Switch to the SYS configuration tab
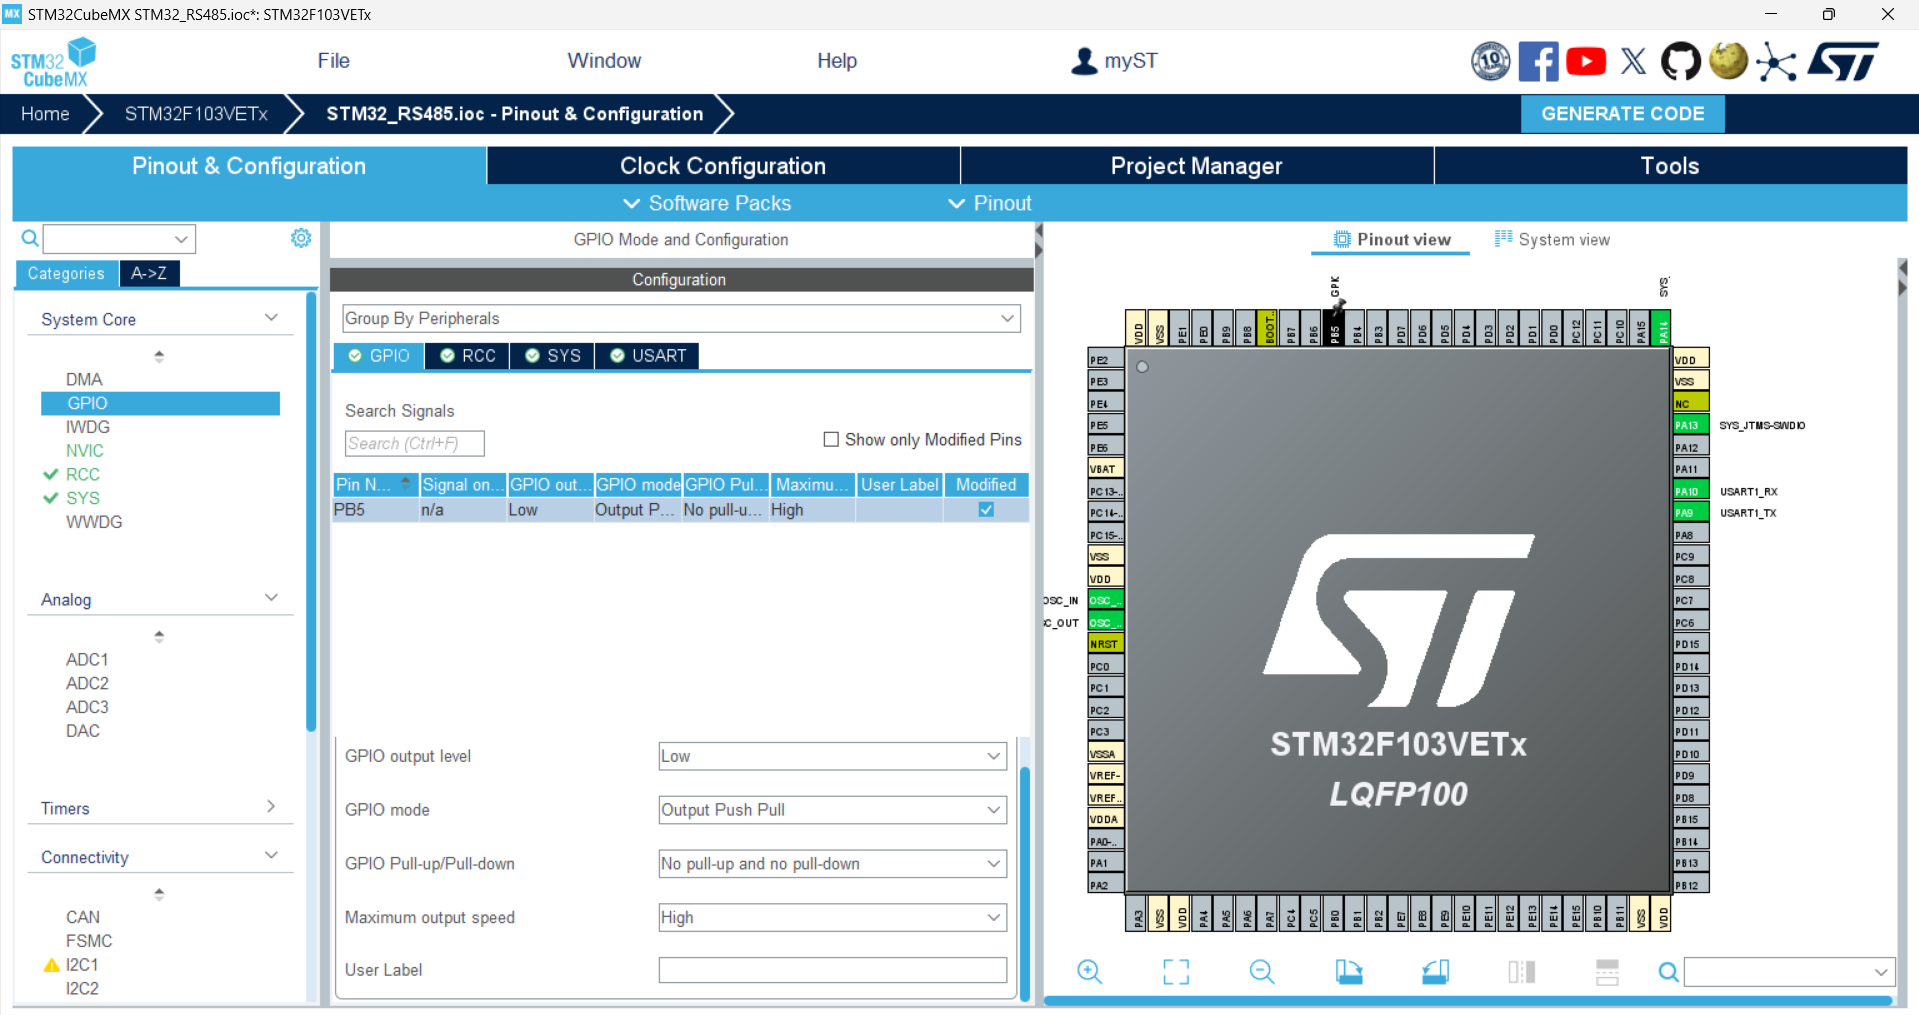Image resolution: width=1919 pixels, height=1015 pixels. [x=552, y=356]
